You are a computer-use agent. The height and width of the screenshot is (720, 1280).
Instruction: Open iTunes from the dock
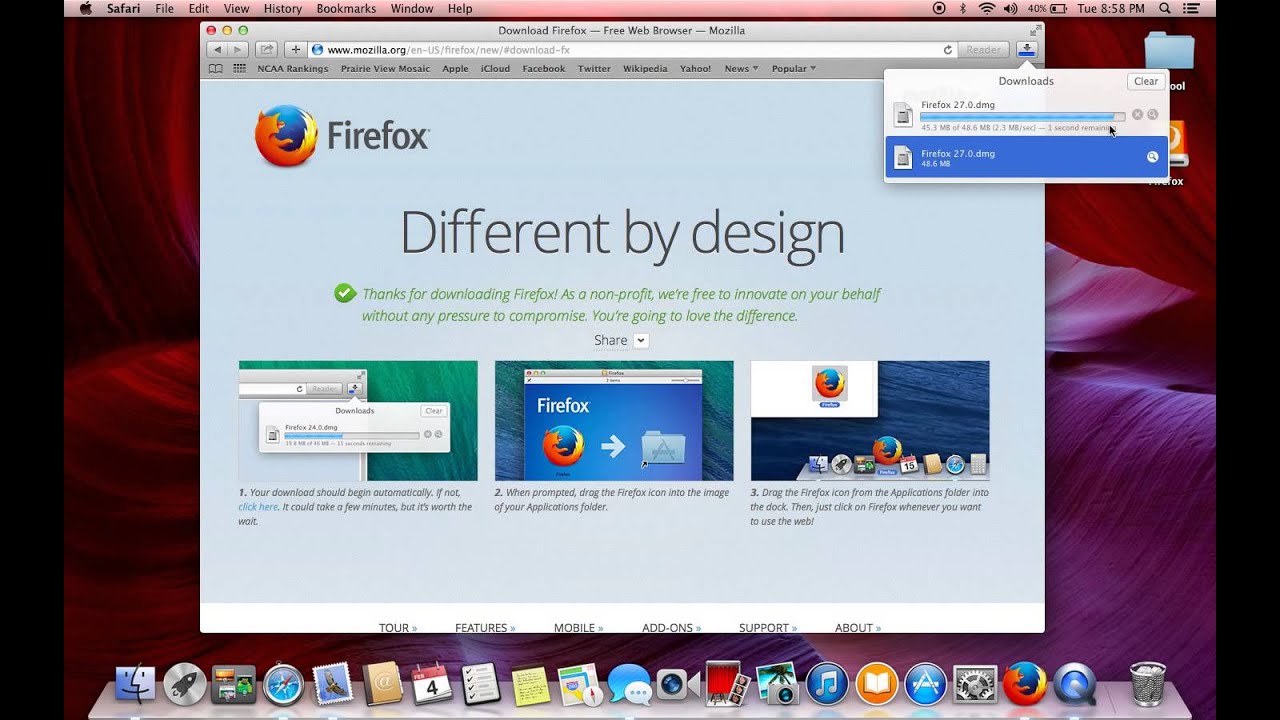point(827,684)
